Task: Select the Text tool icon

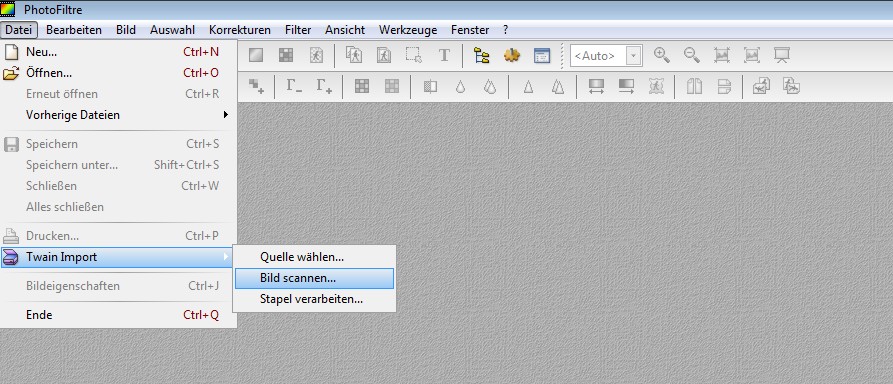Action: pos(444,55)
